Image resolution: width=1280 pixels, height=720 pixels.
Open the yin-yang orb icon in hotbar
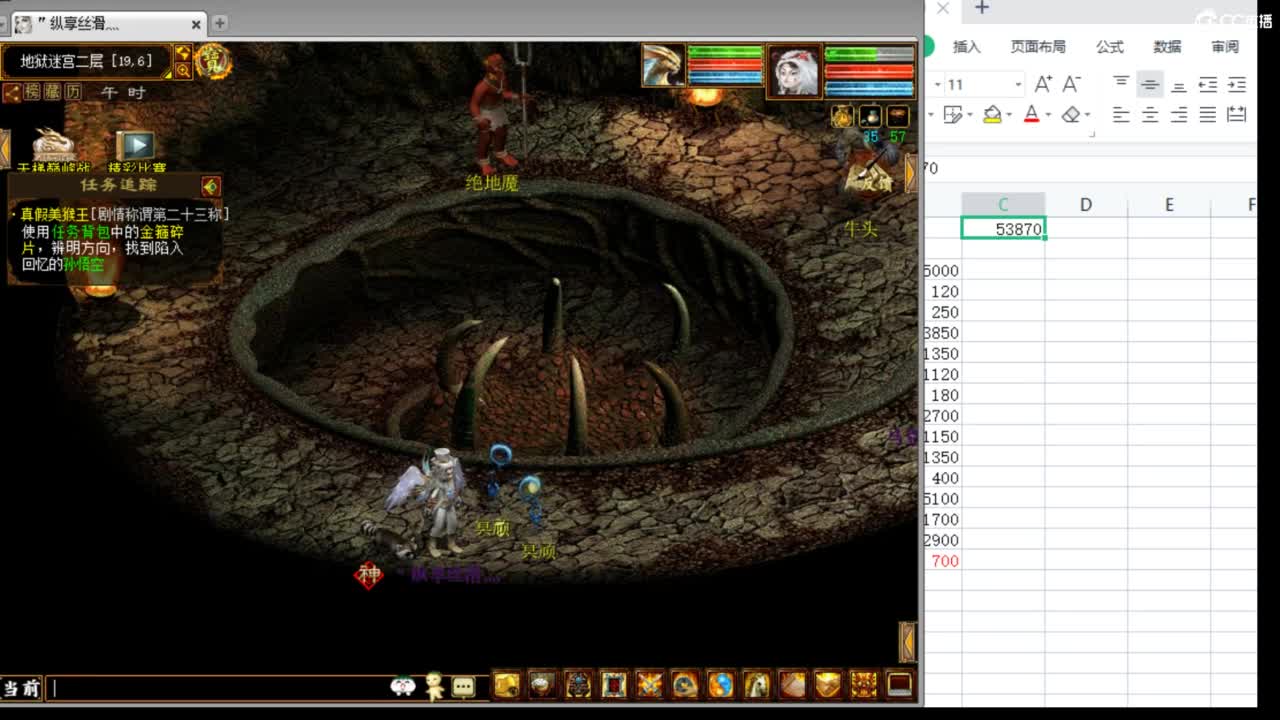pos(720,684)
